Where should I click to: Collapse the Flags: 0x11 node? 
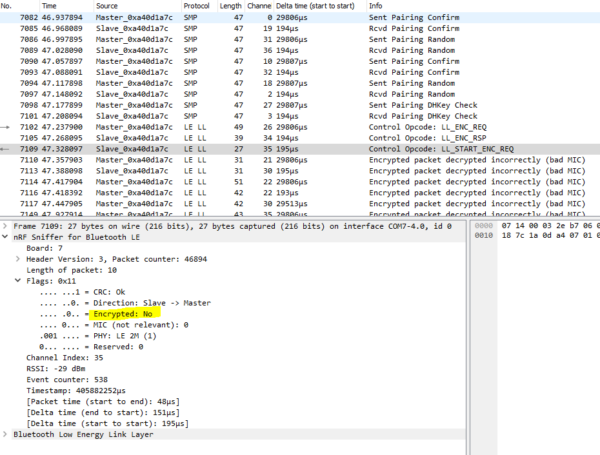tap(18, 281)
